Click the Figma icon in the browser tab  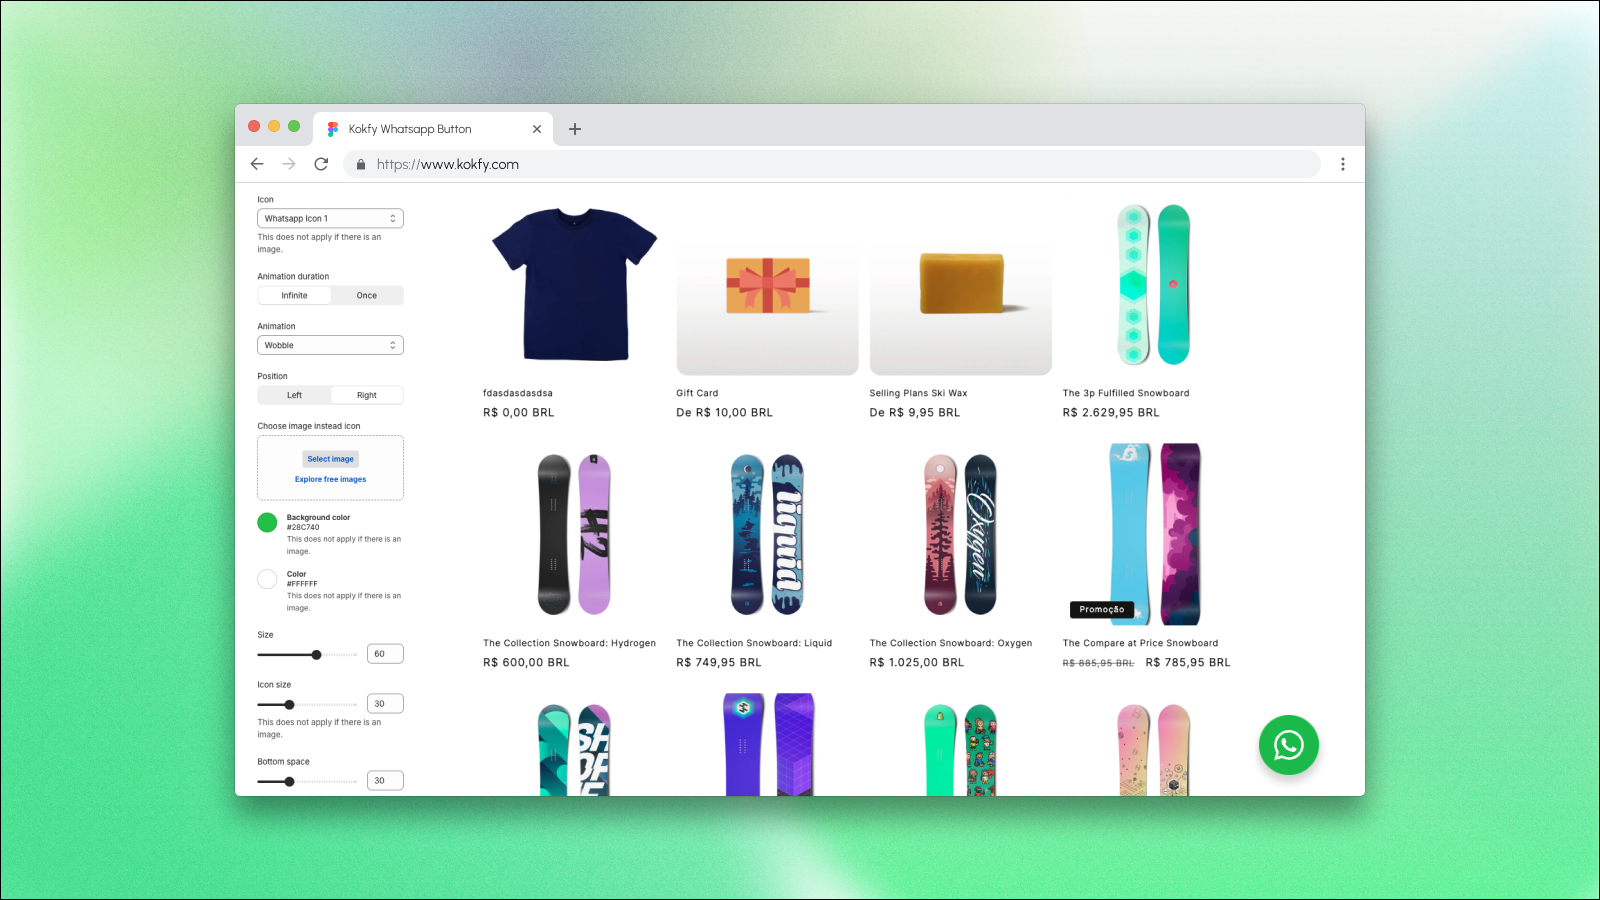[332, 128]
